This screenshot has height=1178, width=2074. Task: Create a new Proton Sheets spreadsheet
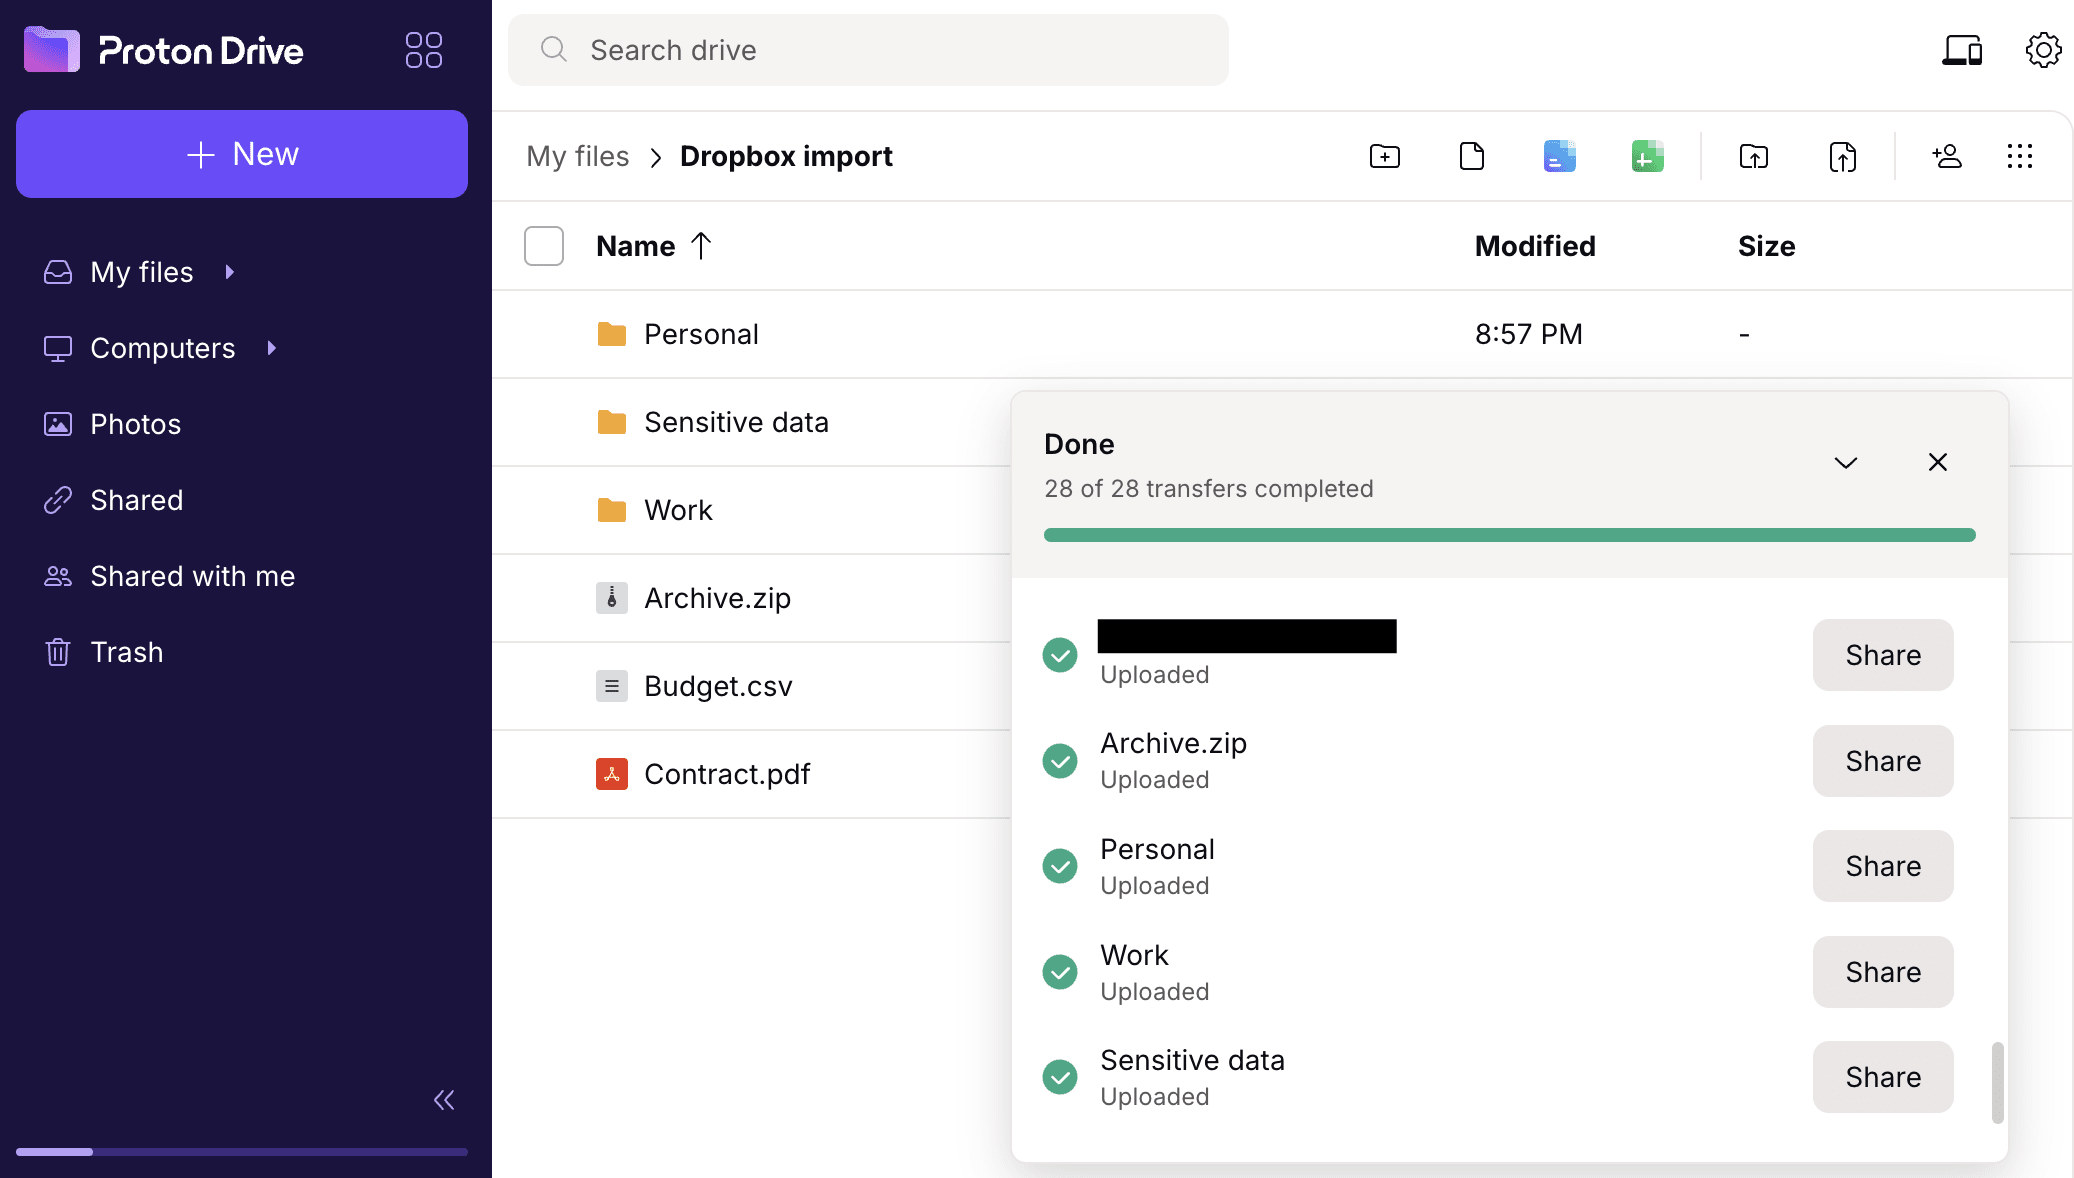point(1646,156)
